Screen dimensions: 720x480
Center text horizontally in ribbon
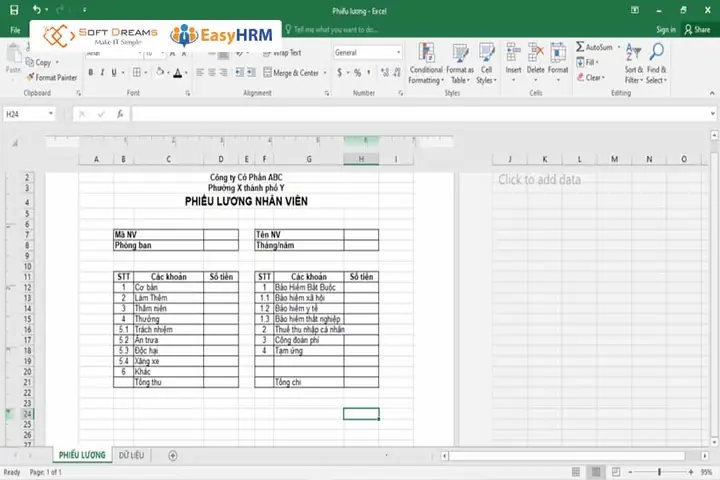pyautogui.click(x=212, y=72)
